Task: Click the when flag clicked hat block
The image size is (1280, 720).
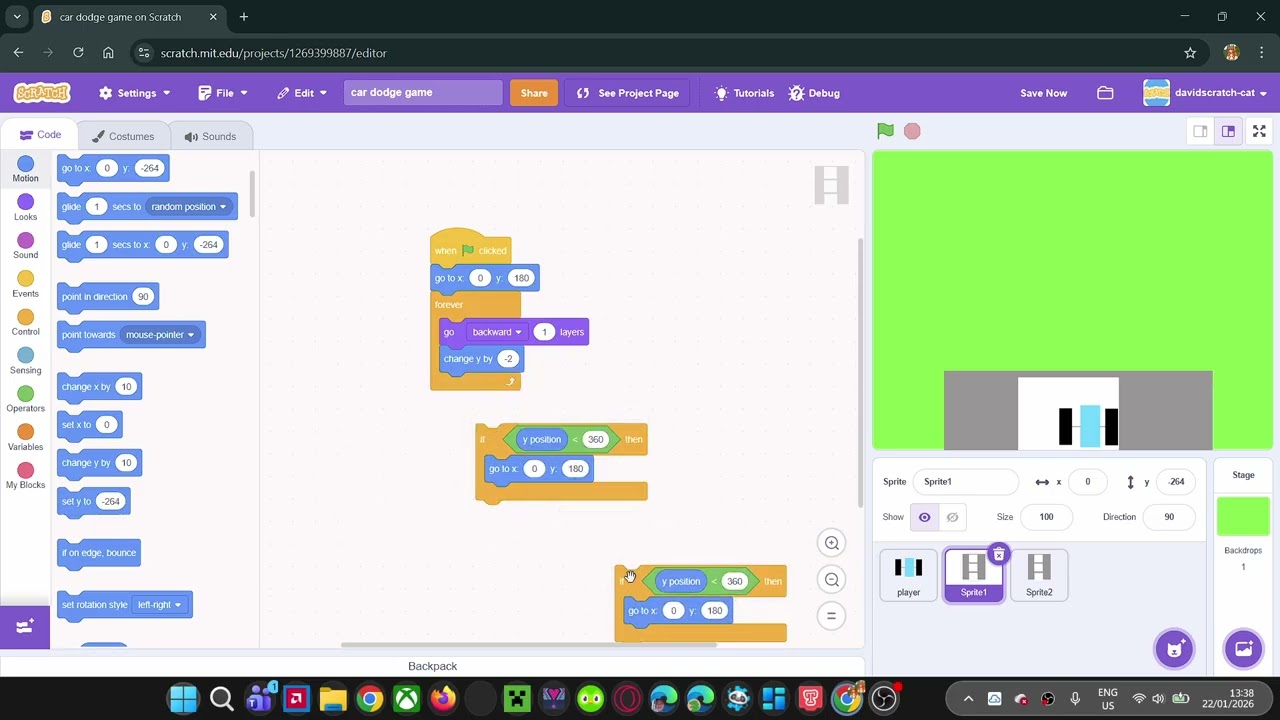Action: pyautogui.click(x=471, y=249)
